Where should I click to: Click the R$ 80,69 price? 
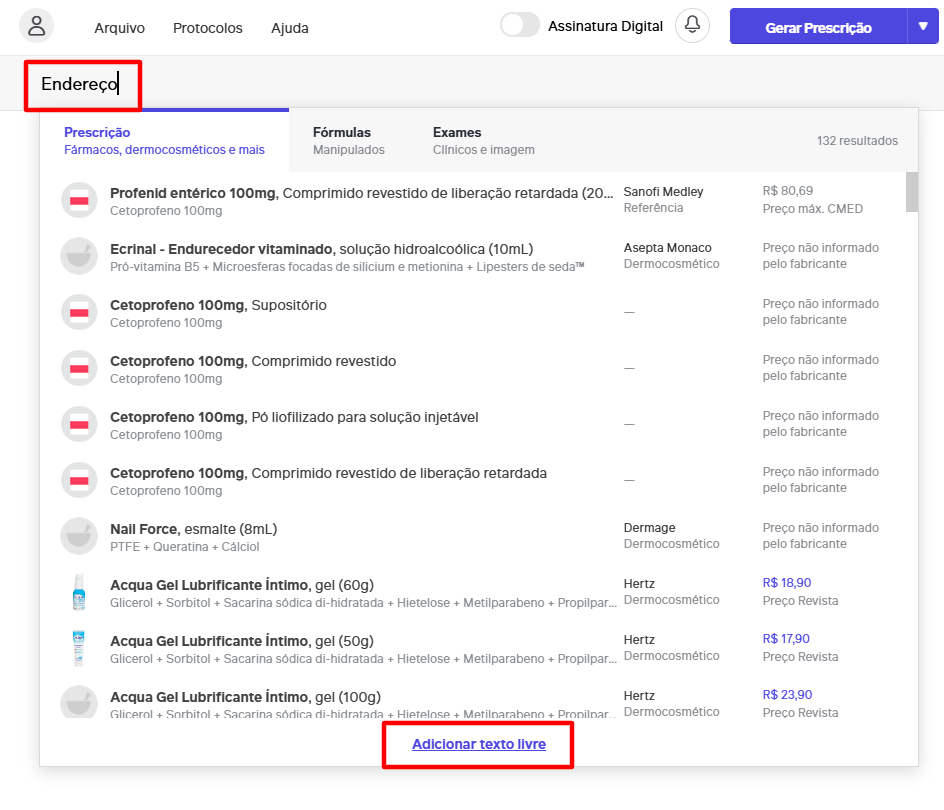pyautogui.click(x=787, y=191)
